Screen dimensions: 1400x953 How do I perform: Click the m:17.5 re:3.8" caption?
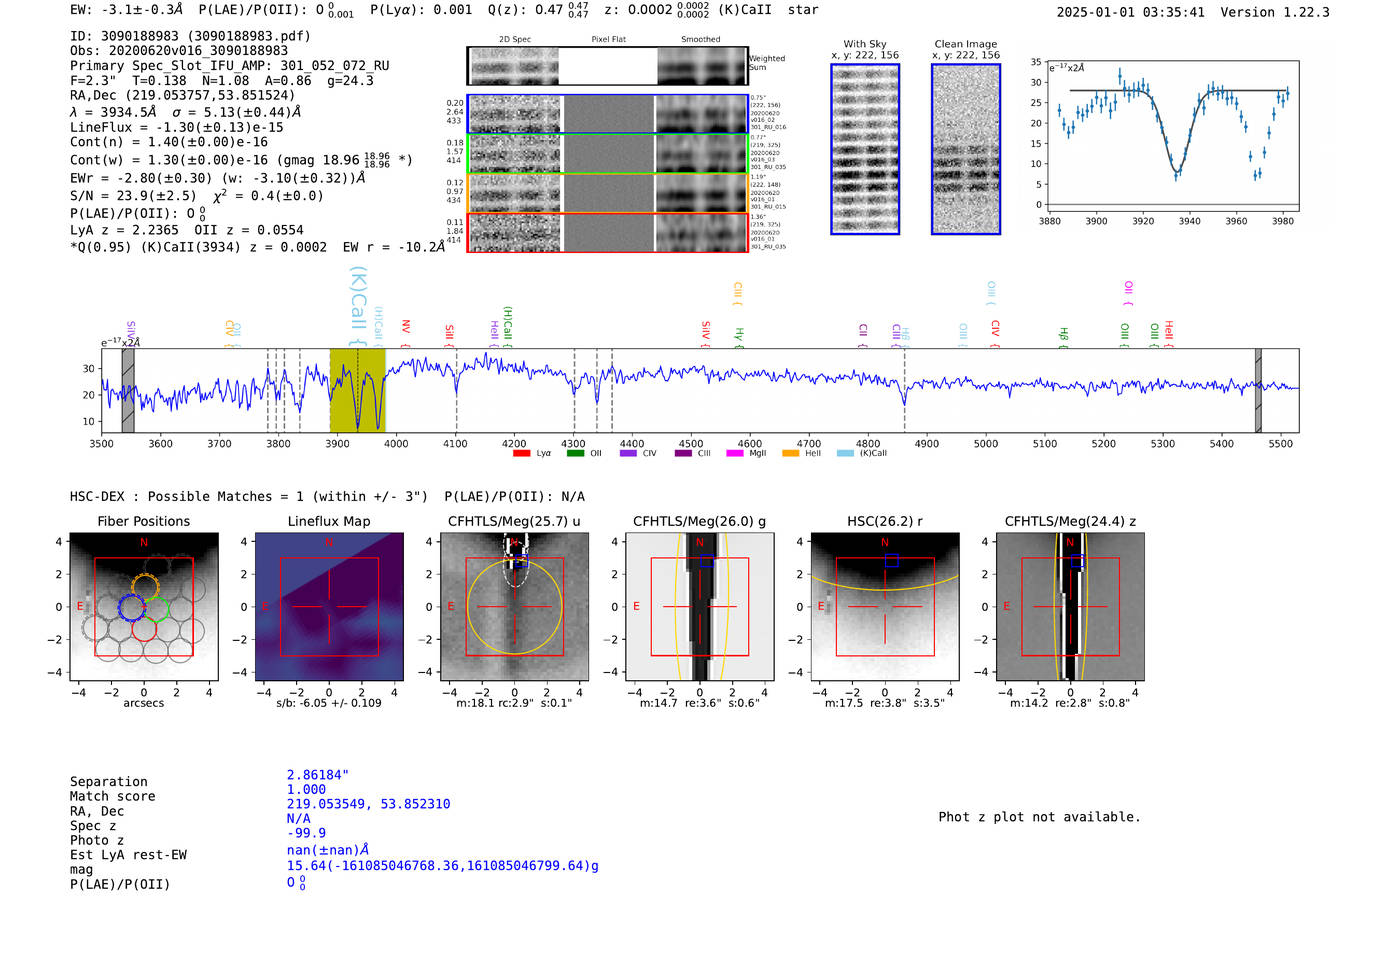coord(885,703)
